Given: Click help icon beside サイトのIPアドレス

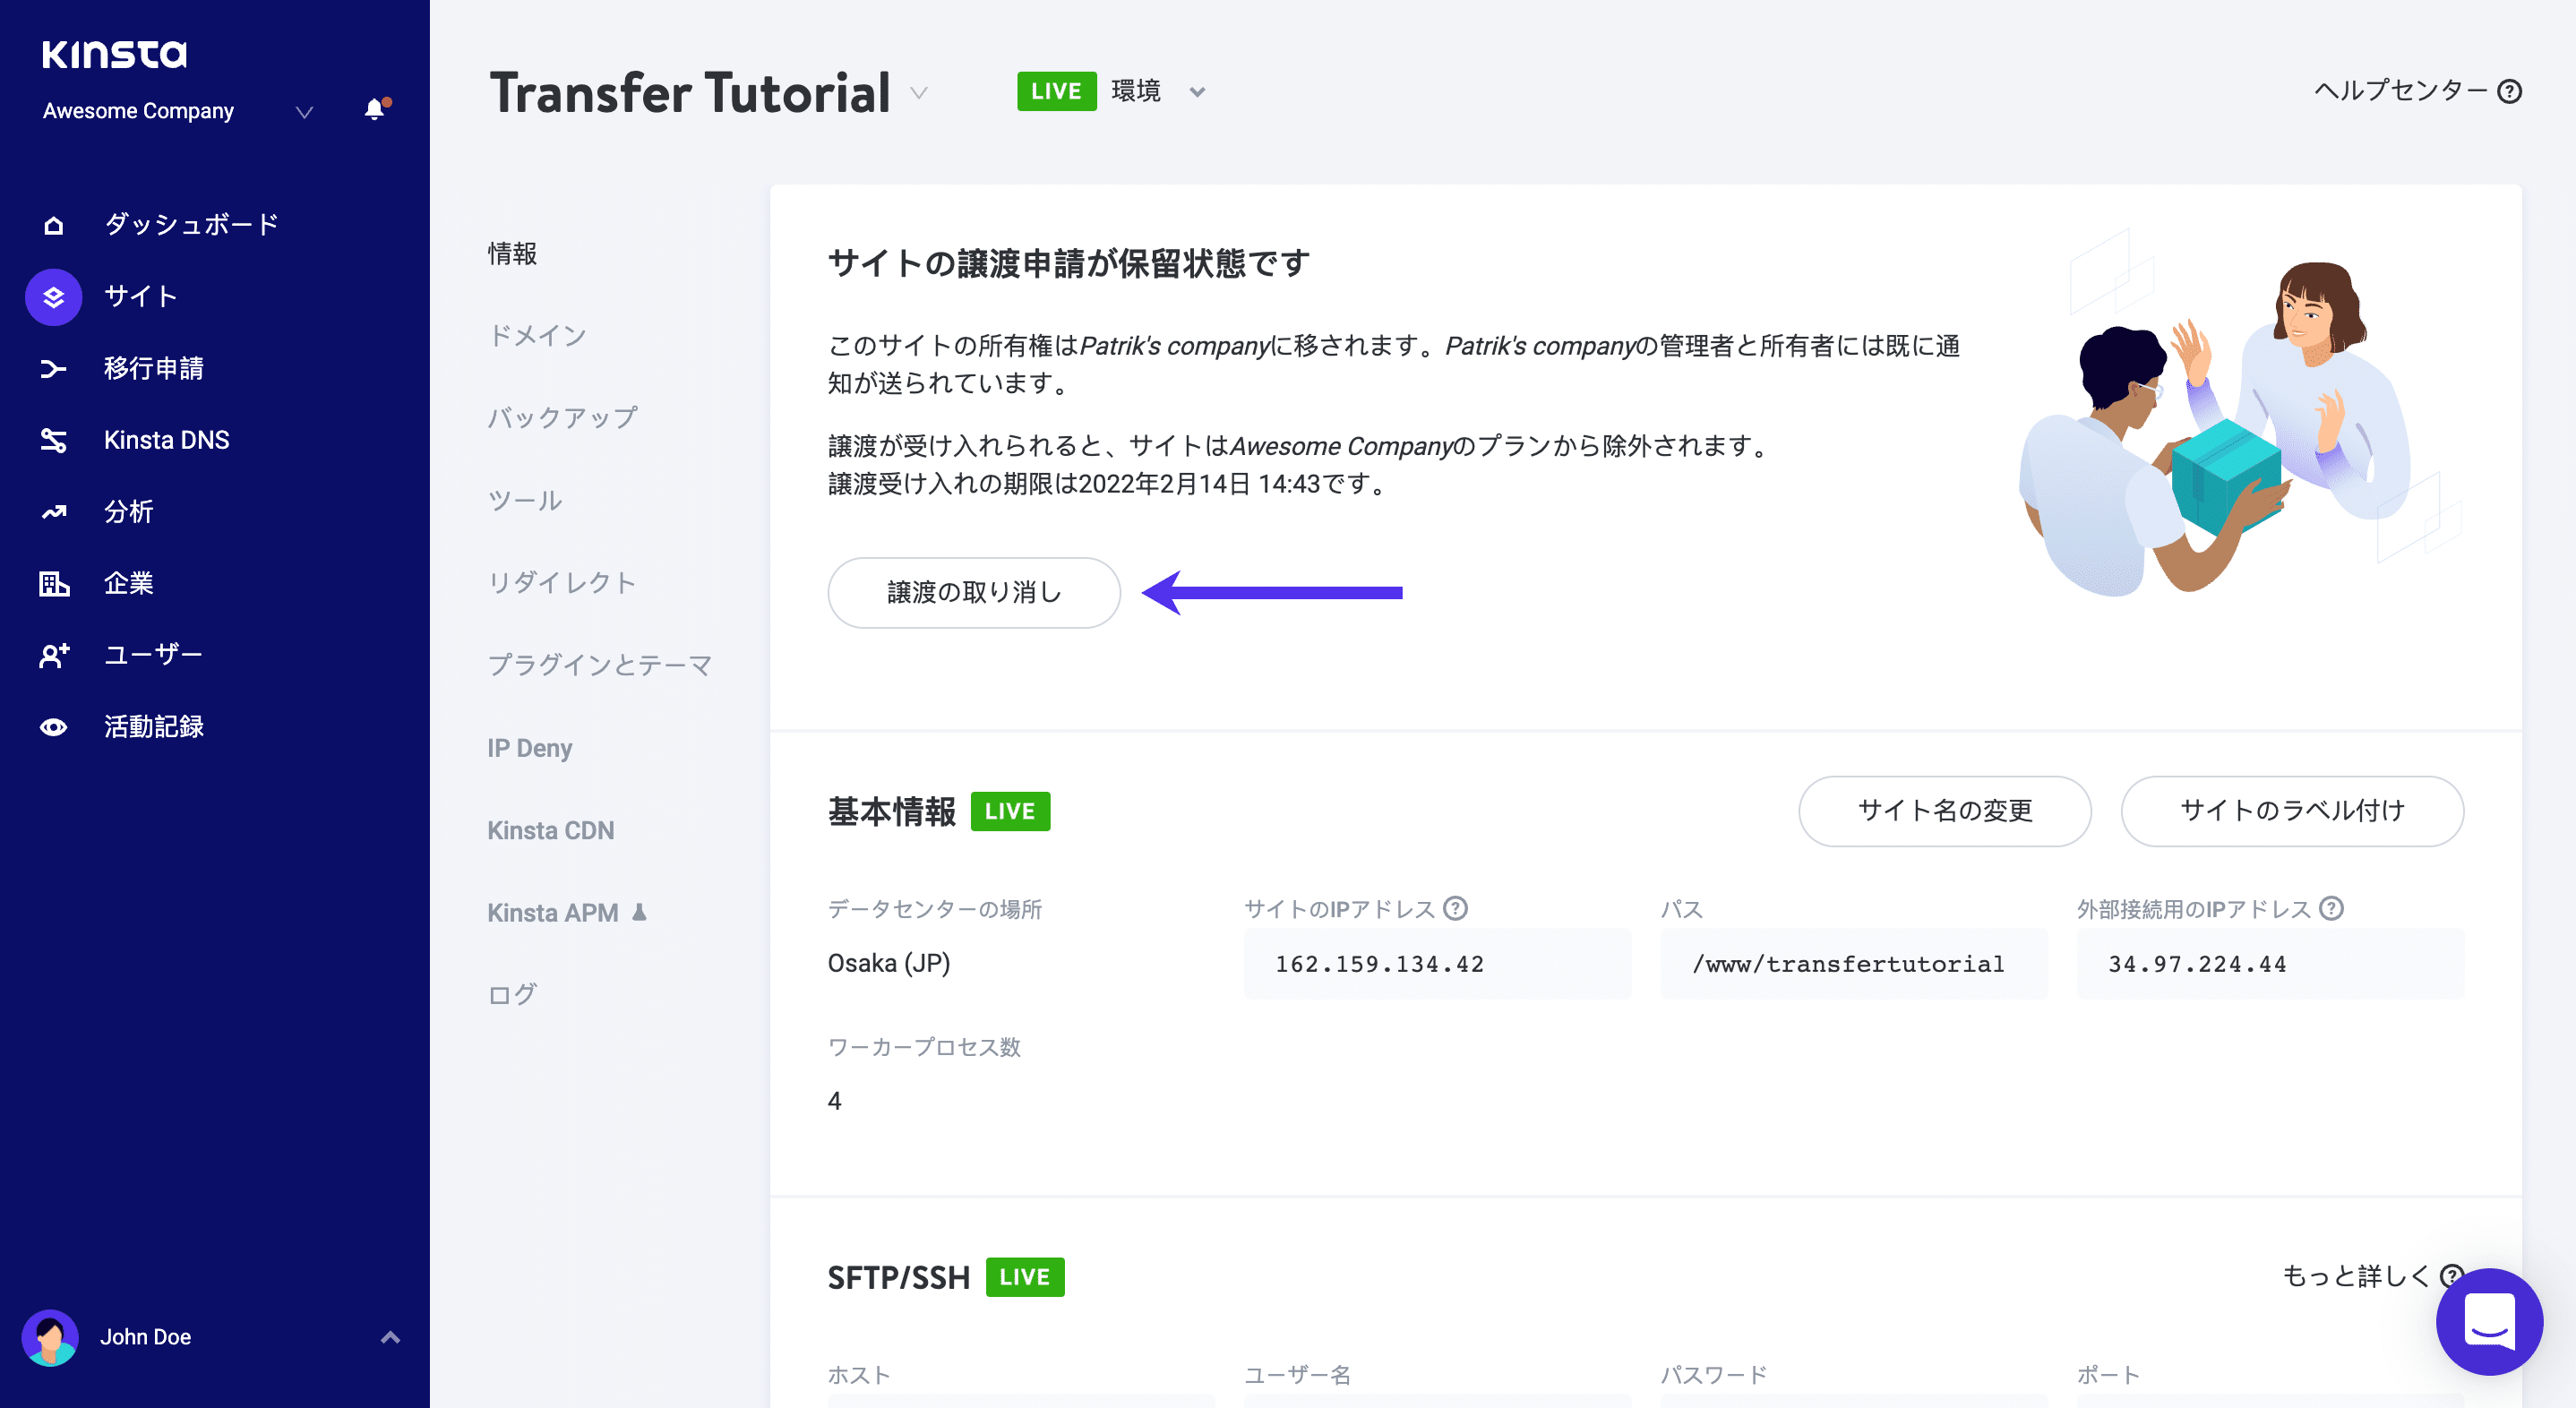Looking at the screenshot, I should (x=1456, y=908).
